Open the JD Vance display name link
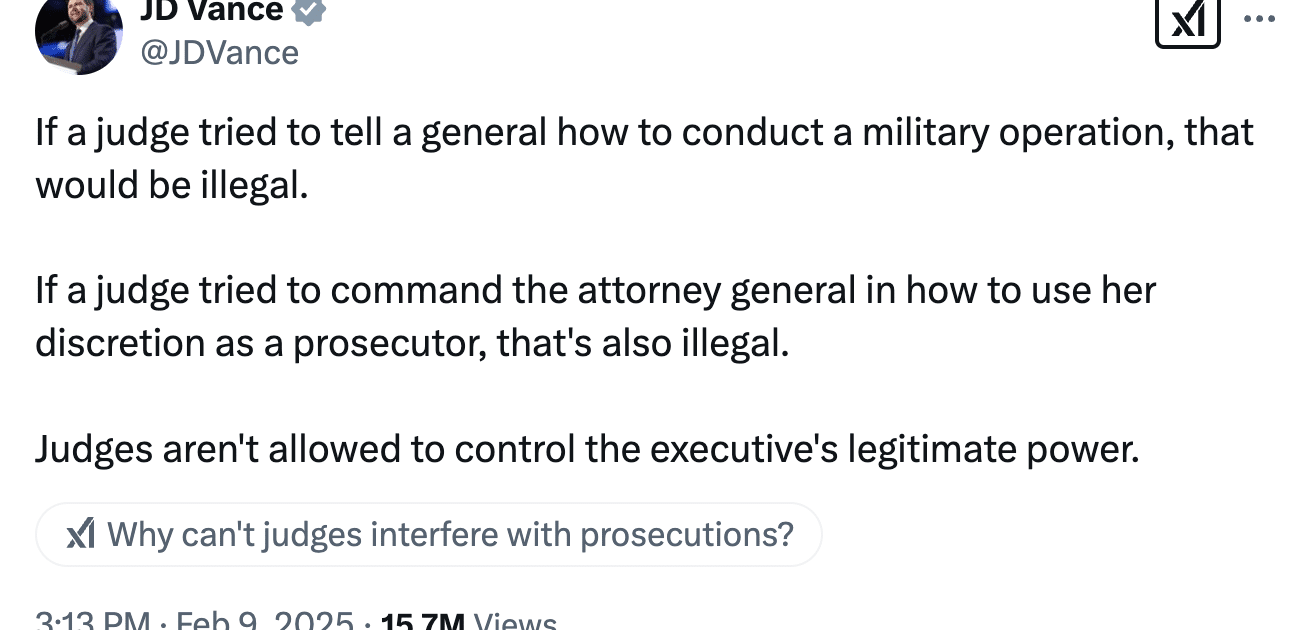The width and height of the screenshot is (1310, 630). click(211, 11)
